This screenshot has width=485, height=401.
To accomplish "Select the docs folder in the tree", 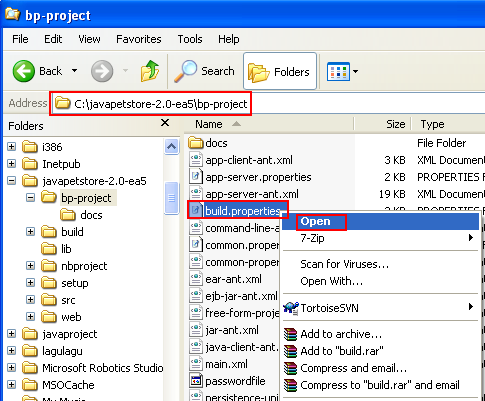I will [91, 215].
